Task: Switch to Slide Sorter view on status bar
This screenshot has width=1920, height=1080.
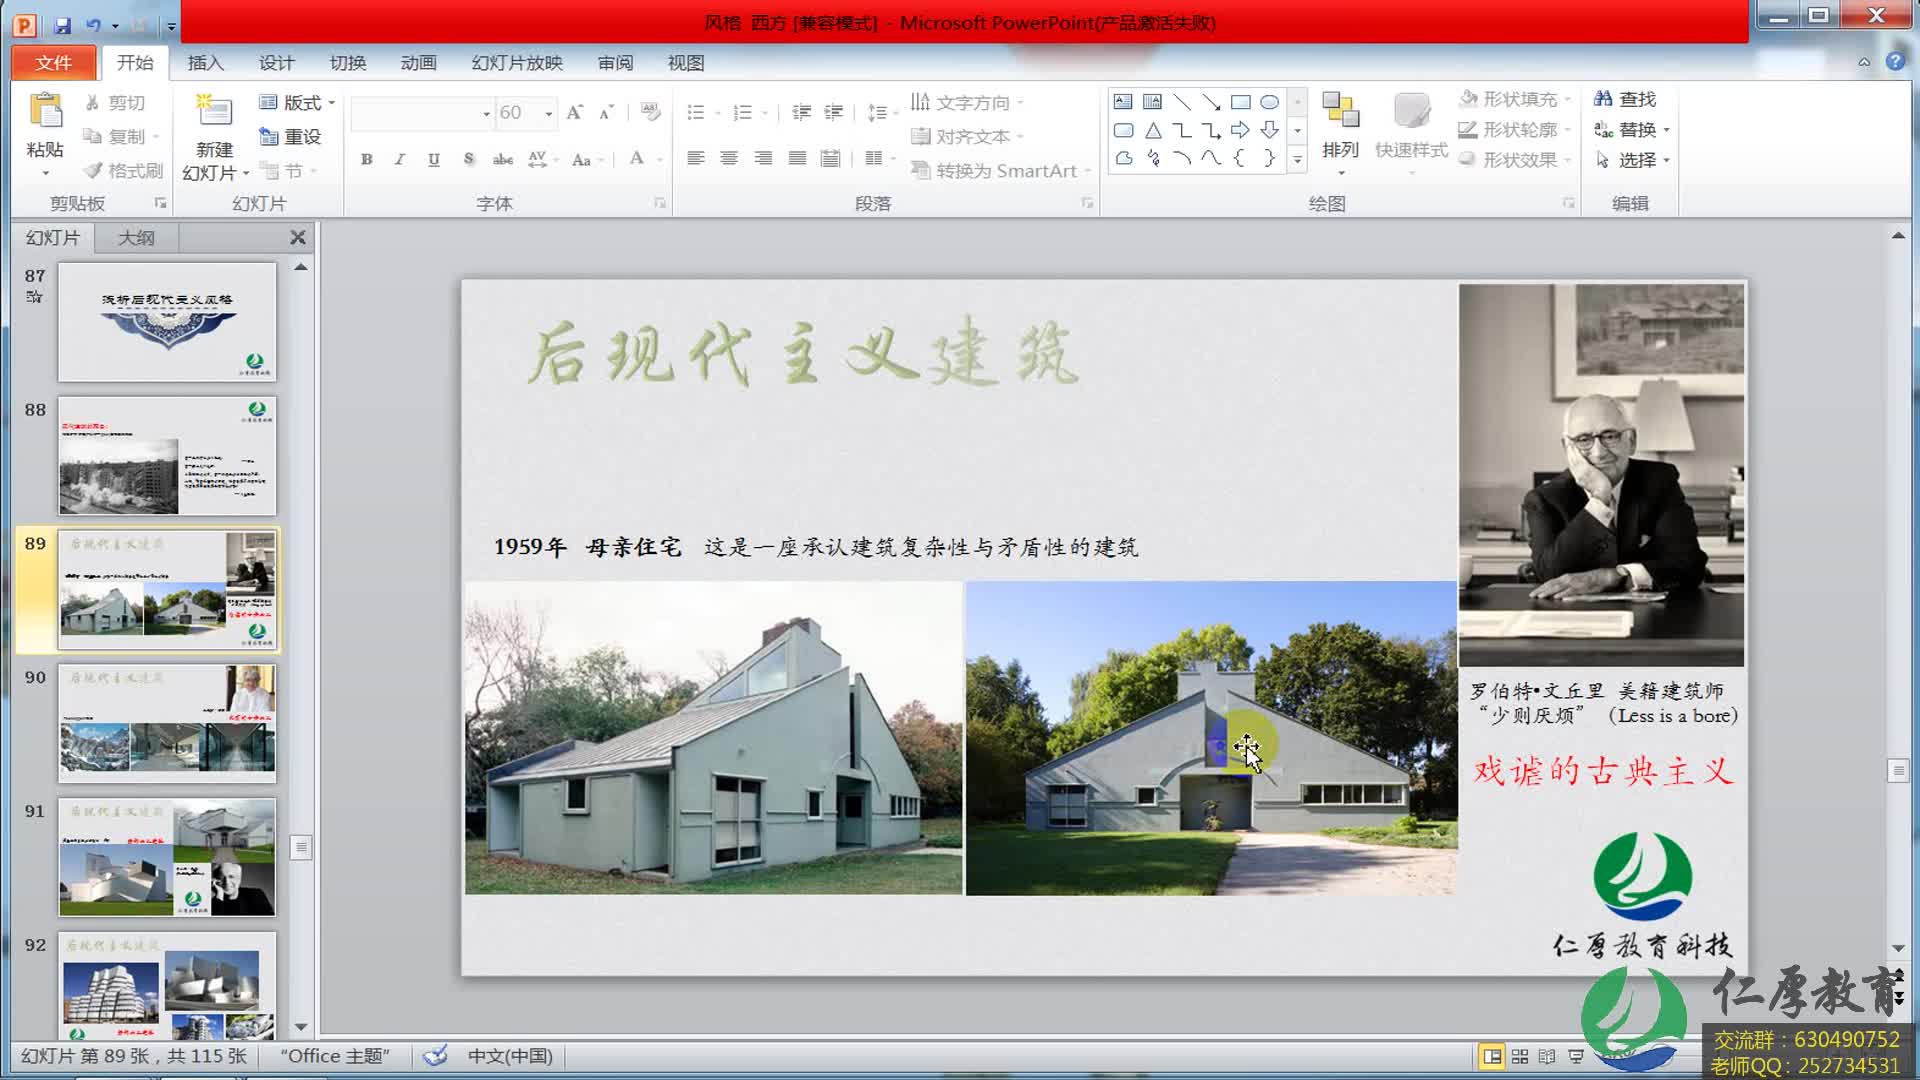Action: coord(1520,1055)
